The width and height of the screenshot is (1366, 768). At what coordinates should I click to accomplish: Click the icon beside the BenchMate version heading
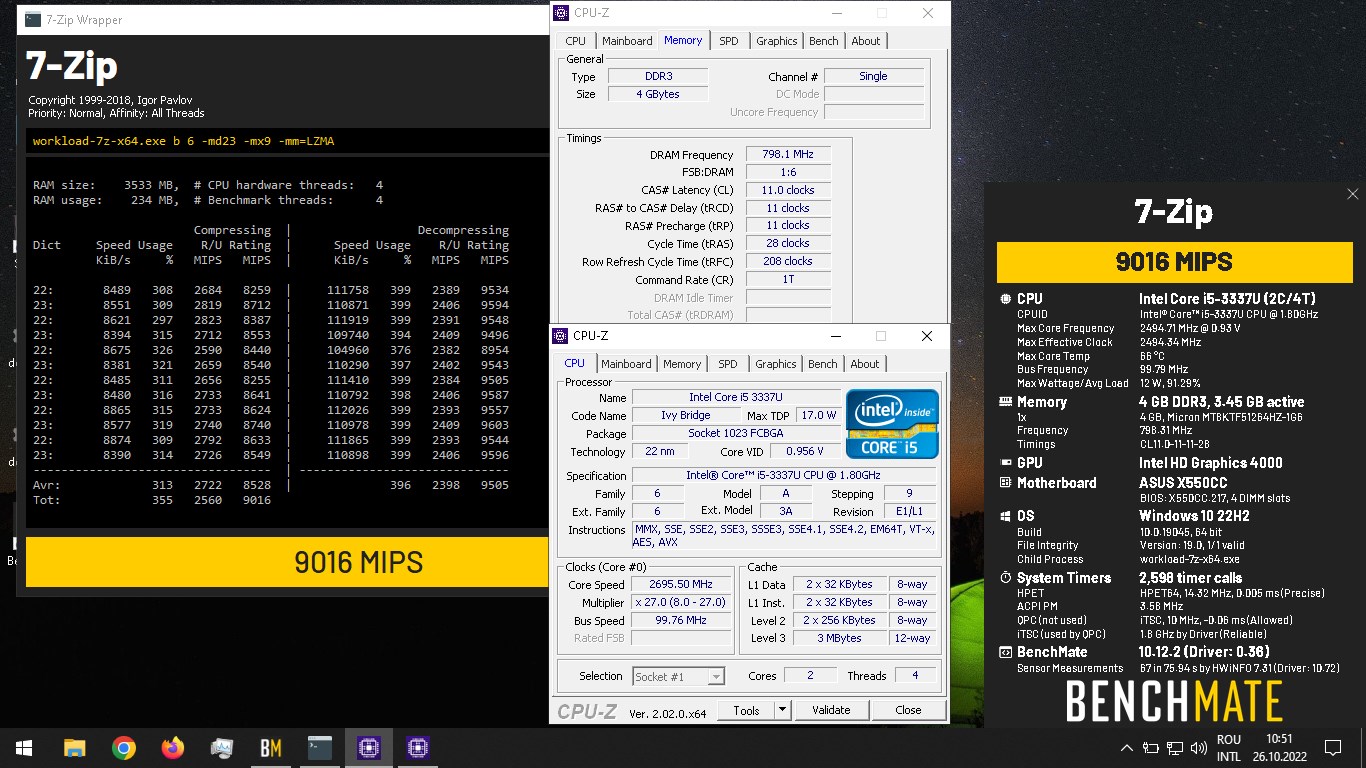tap(1005, 652)
